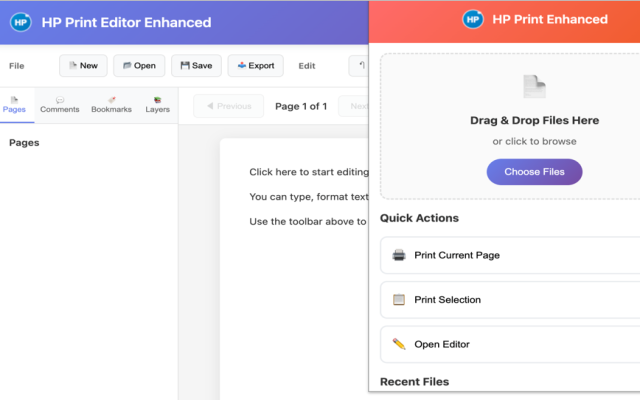Click the HP logo in Print Enhanced popup
640x400 pixels.
(x=473, y=19)
